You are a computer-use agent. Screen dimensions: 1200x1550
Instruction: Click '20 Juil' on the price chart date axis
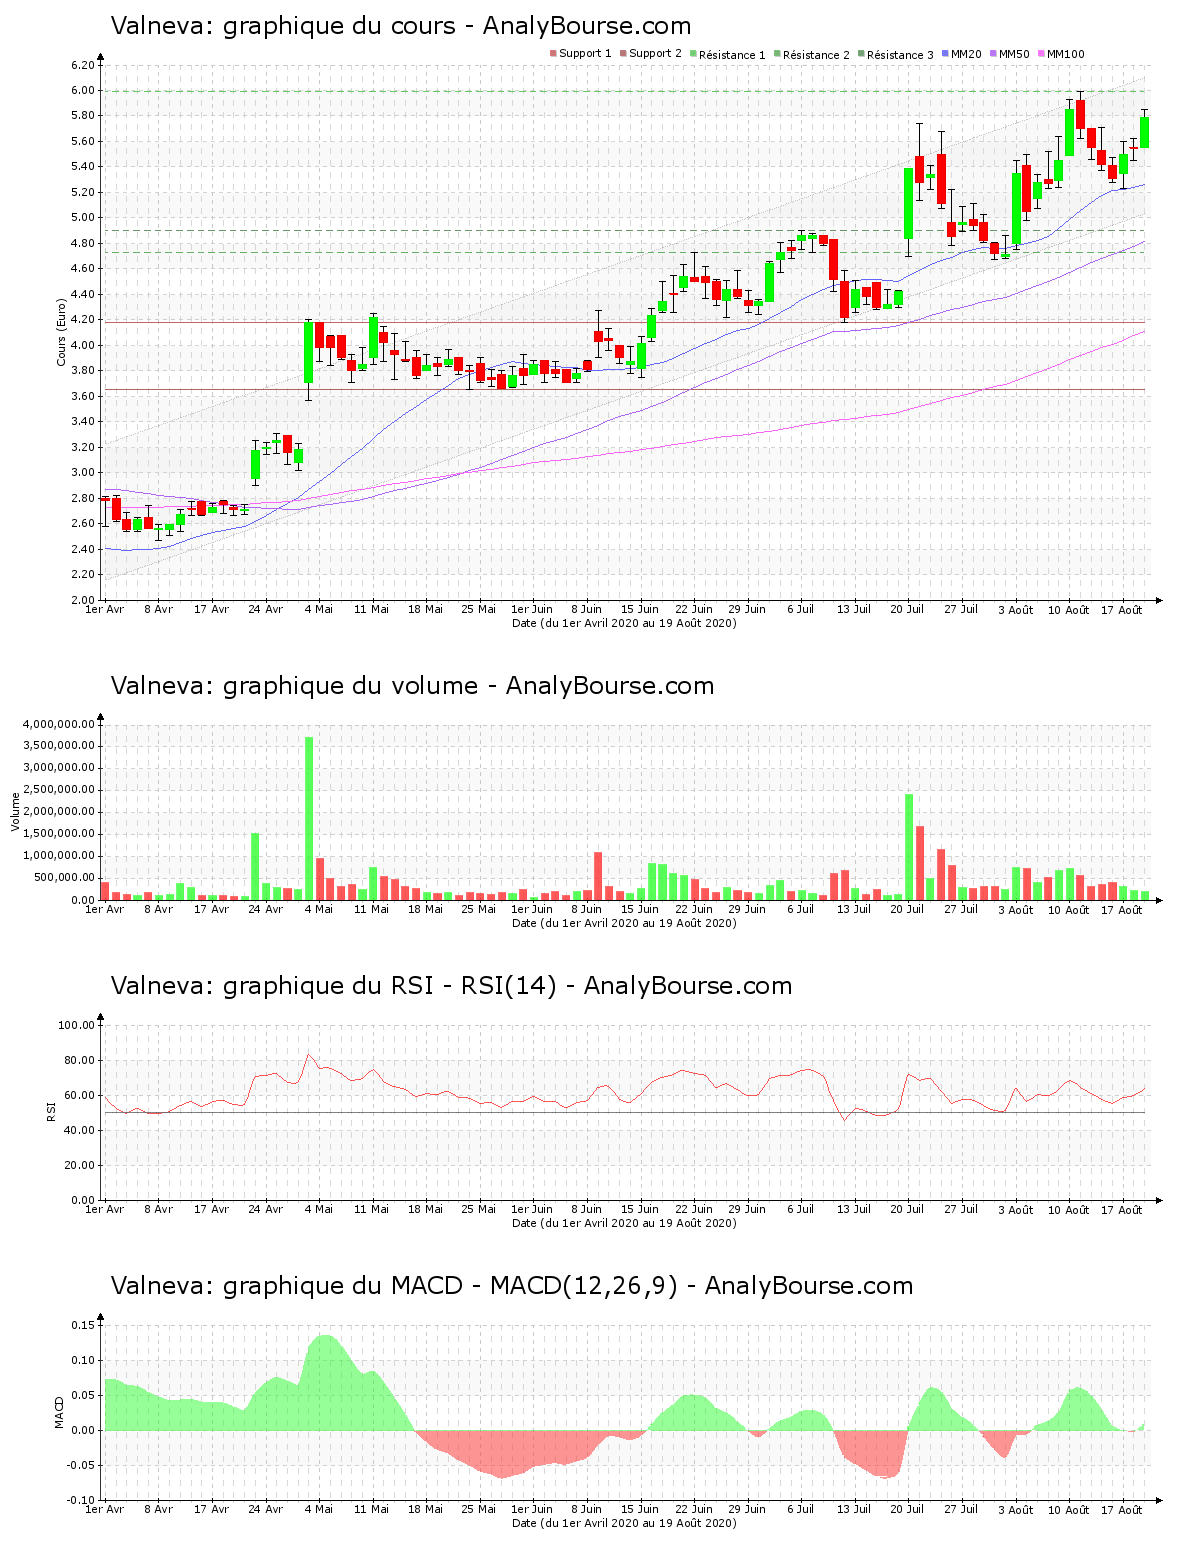[x=907, y=609]
